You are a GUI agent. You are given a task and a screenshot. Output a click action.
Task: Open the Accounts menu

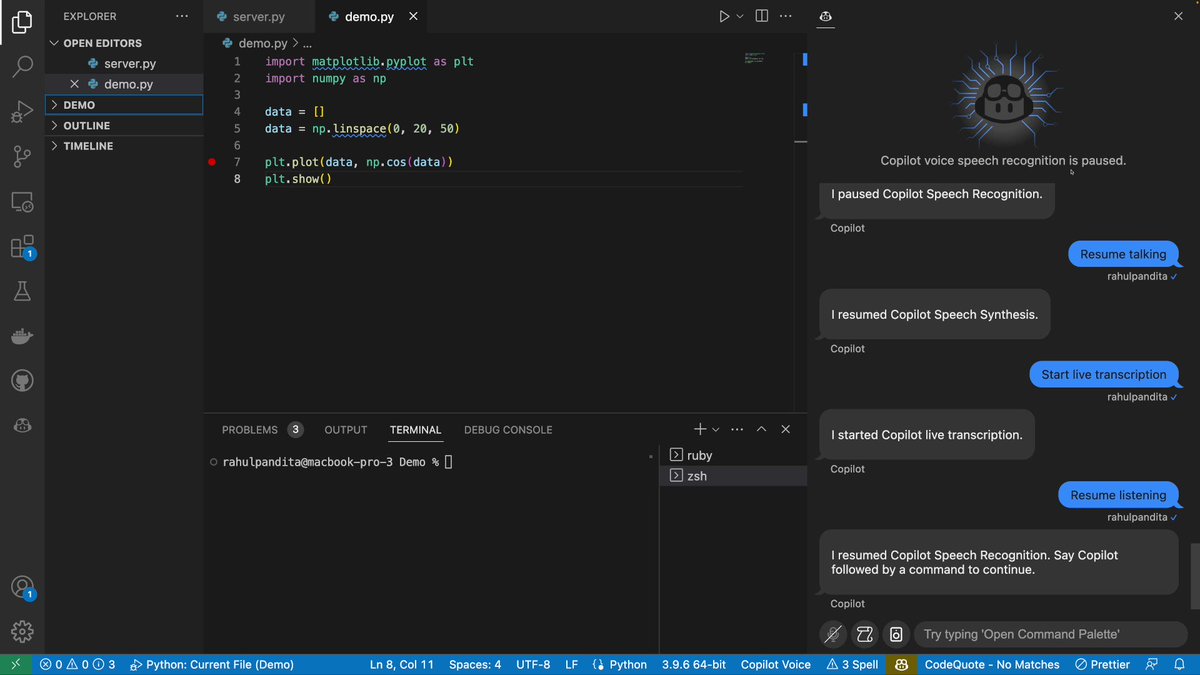(x=22, y=587)
